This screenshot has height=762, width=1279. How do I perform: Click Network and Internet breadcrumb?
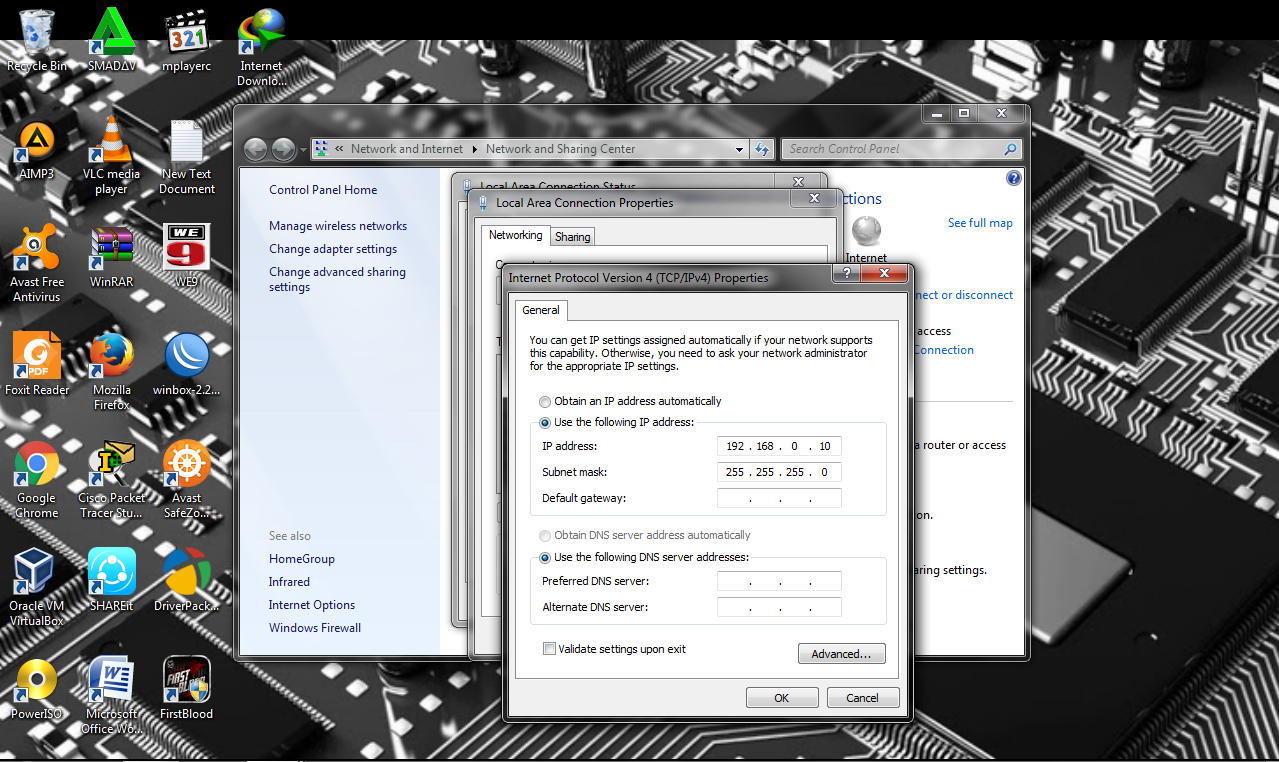[x=407, y=149]
